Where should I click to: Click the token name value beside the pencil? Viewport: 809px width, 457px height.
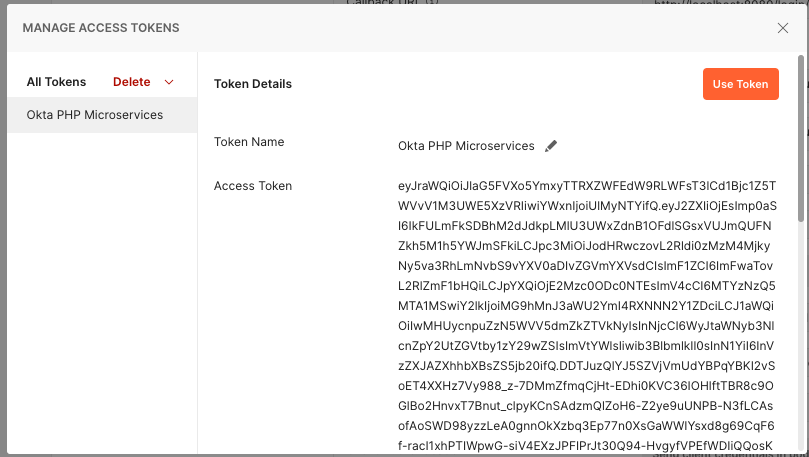tap(466, 146)
